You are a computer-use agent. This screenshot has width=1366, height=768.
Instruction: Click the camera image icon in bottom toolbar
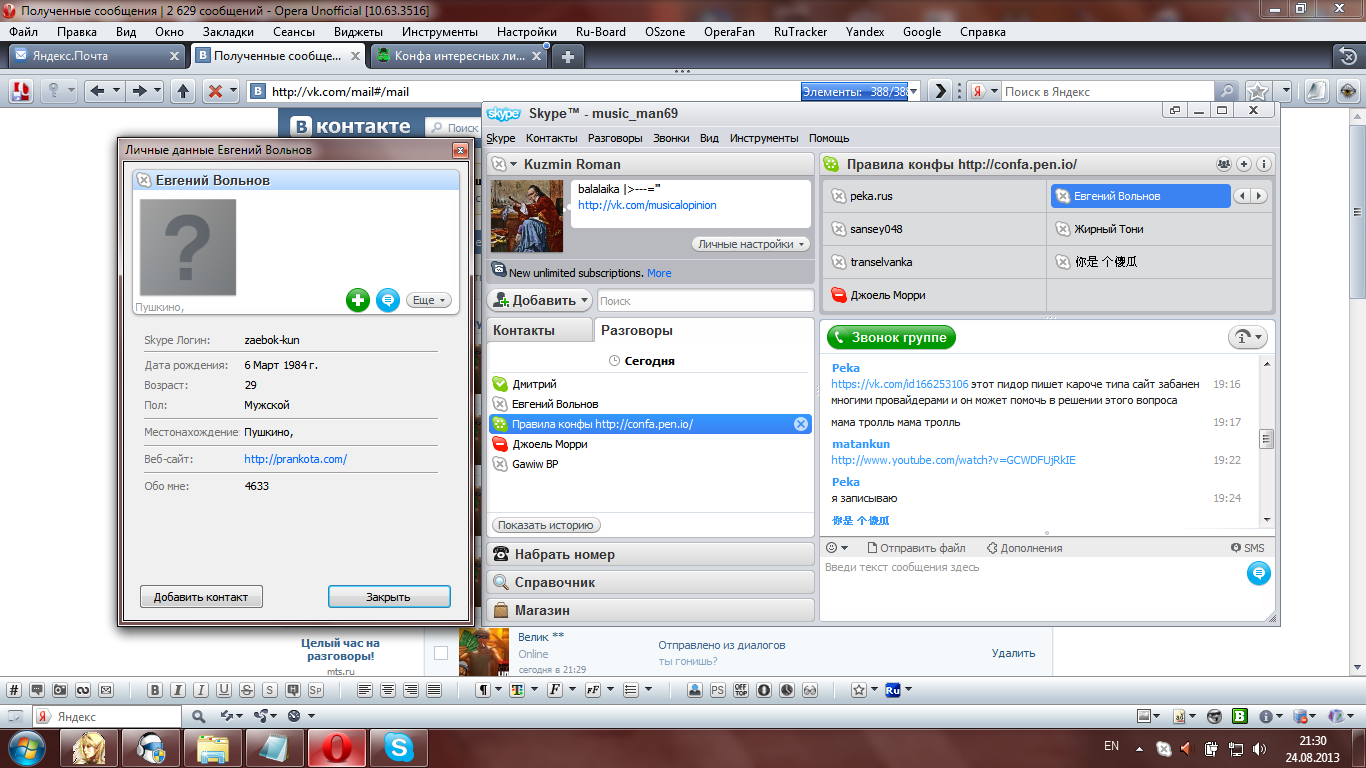[x=60, y=690]
